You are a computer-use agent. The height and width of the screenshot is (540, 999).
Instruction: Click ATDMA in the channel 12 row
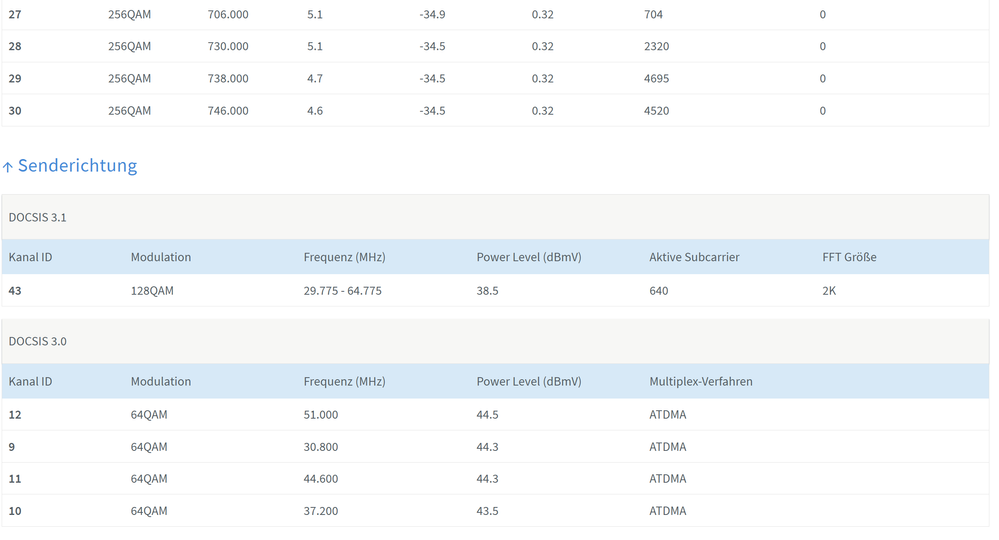(668, 415)
